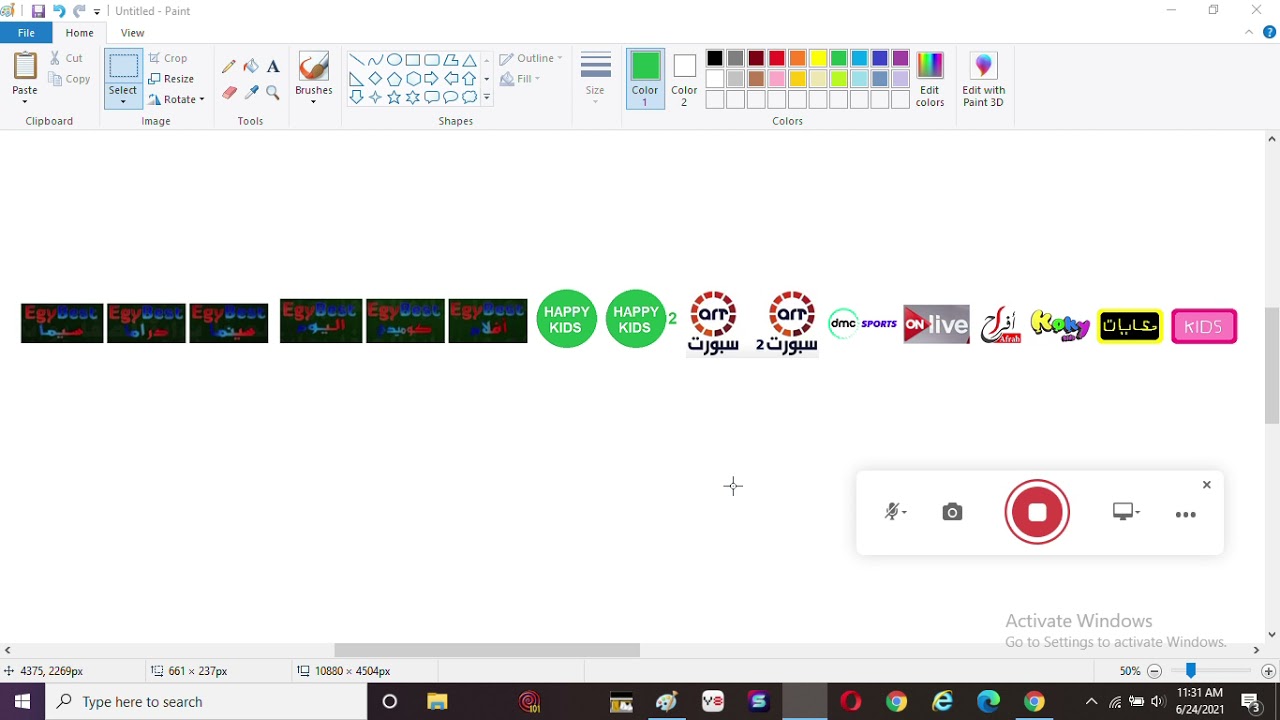Click the Undo arrow in title bar
The height and width of the screenshot is (720, 1280).
pyautogui.click(x=59, y=11)
